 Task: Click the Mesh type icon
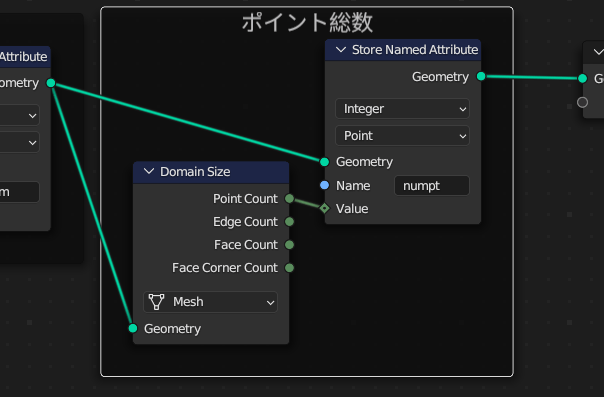pyautogui.click(x=156, y=302)
